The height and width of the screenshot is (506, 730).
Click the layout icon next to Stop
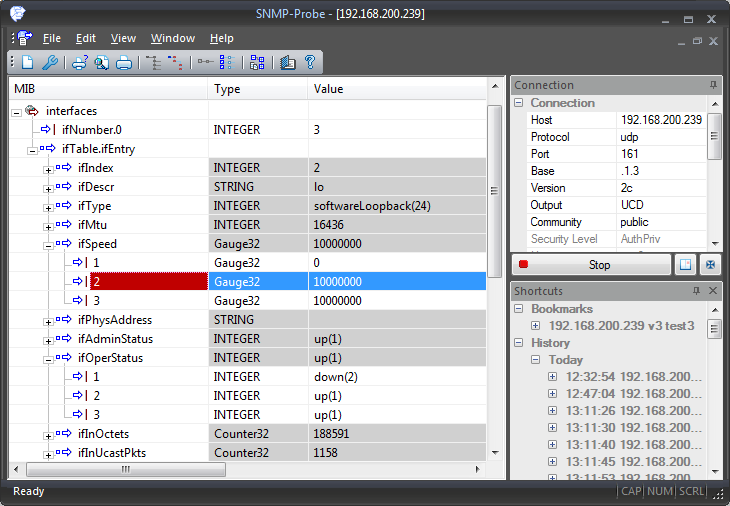tap(685, 264)
